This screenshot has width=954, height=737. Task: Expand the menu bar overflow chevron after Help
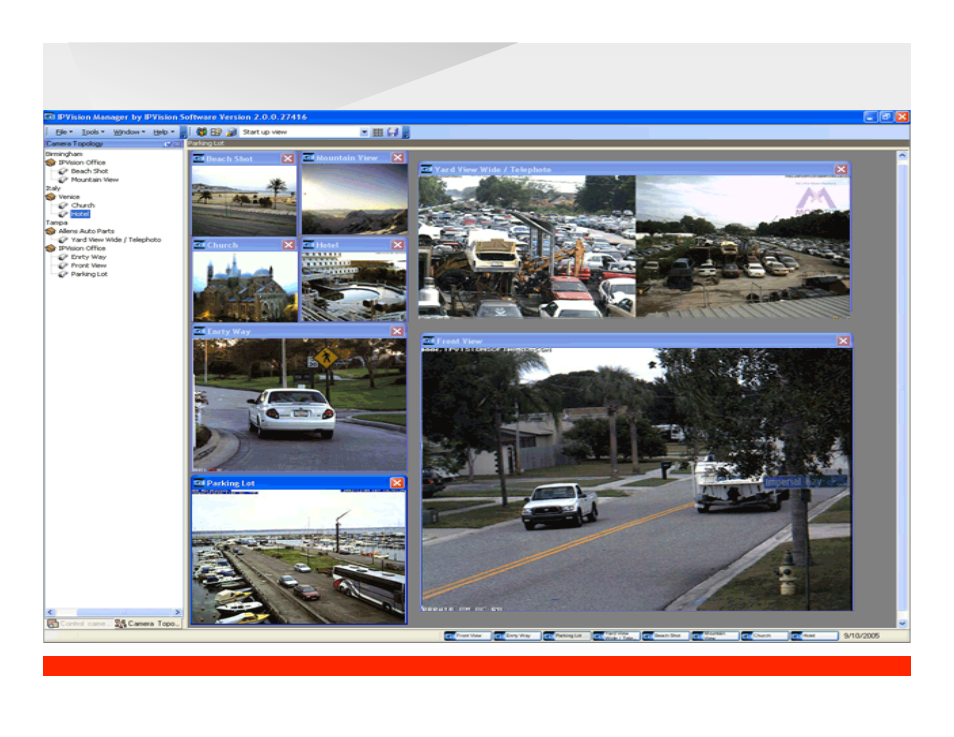pyautogui.click(x=183, y=132)
